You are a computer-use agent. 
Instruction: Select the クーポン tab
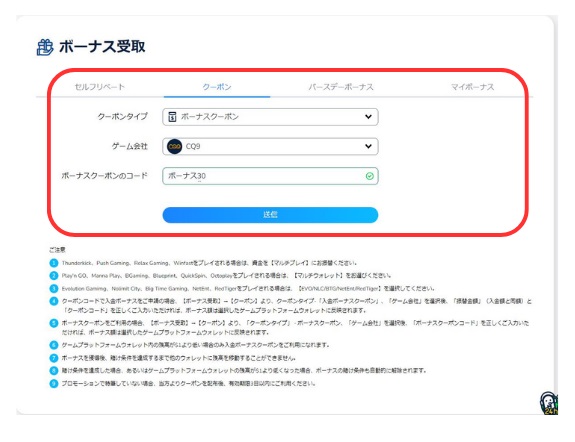(217, 87)
